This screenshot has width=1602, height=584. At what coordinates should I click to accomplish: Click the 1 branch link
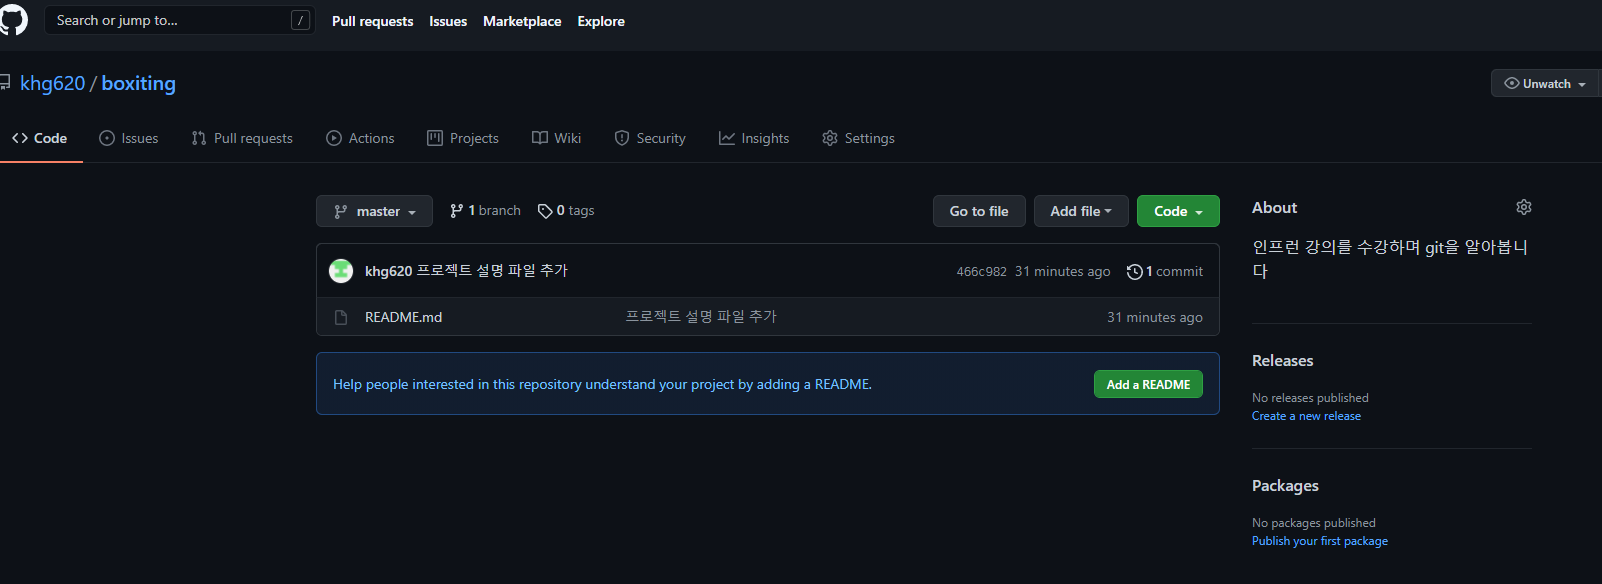coord(486,211)
